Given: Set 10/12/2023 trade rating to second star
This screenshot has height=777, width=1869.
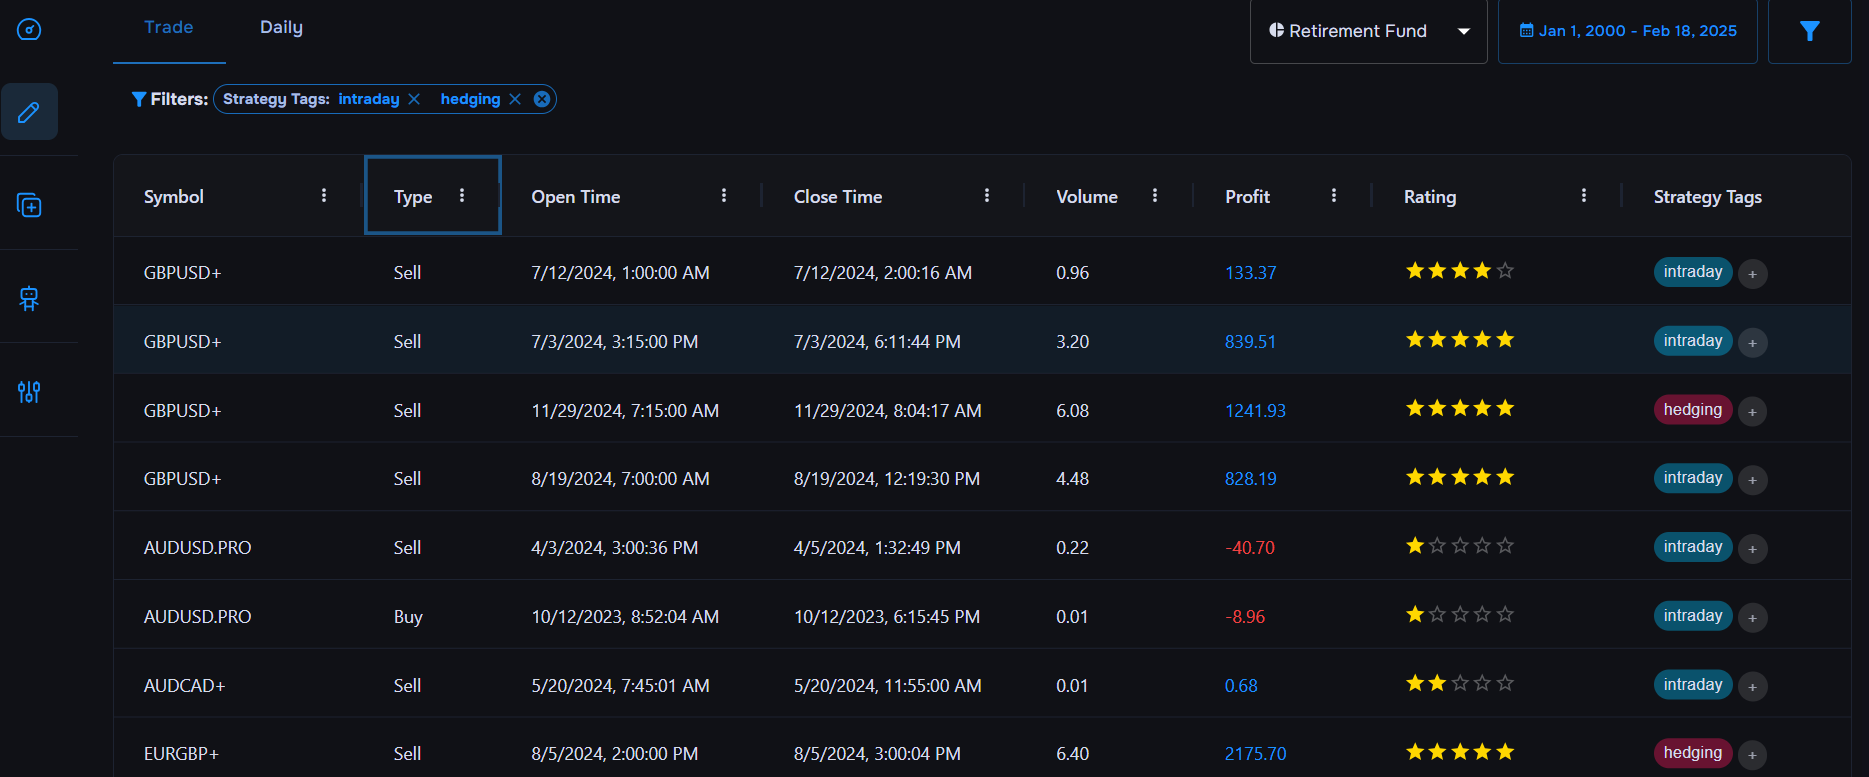Looking at the screenshot, I should 1437,615.
